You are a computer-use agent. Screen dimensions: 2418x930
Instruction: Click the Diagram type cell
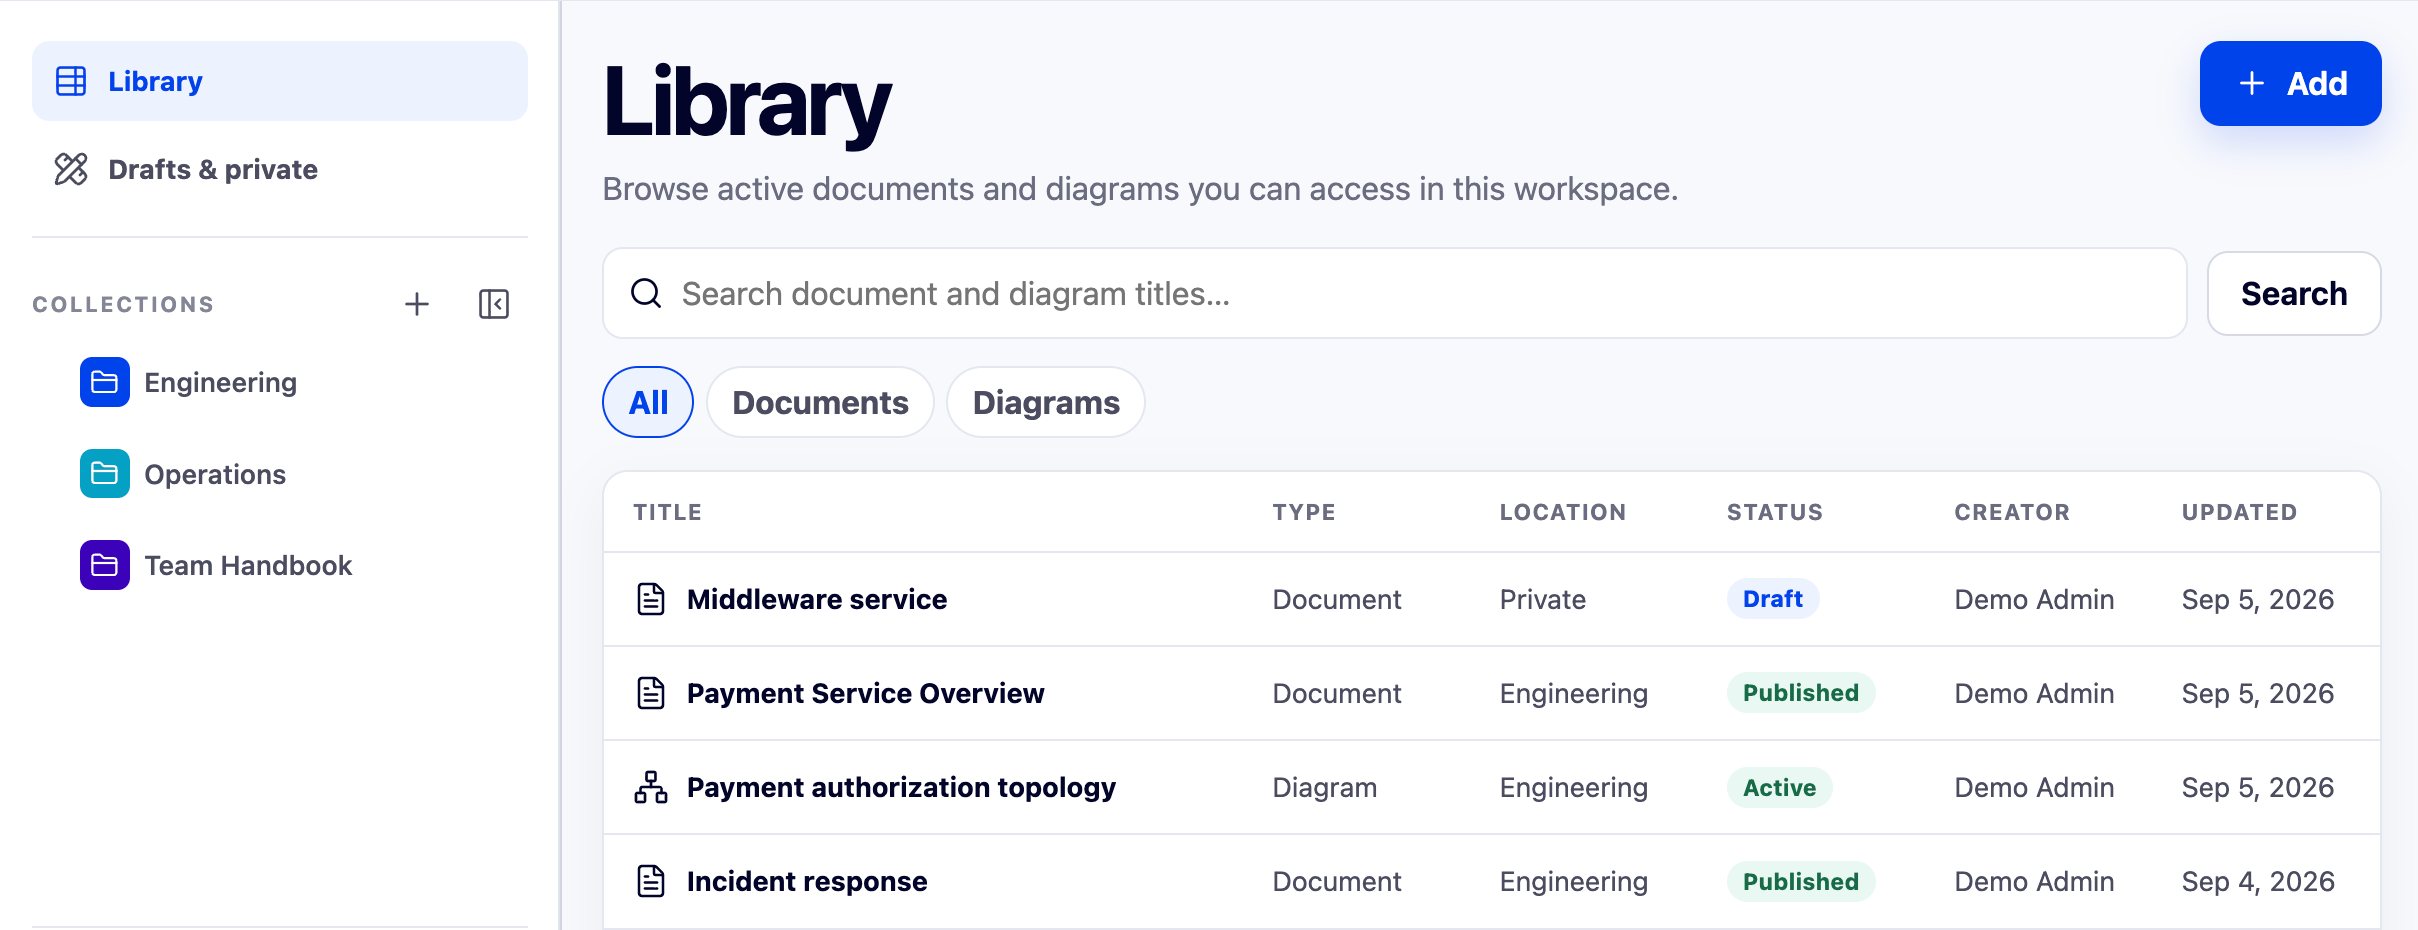tap(1324, 788)
